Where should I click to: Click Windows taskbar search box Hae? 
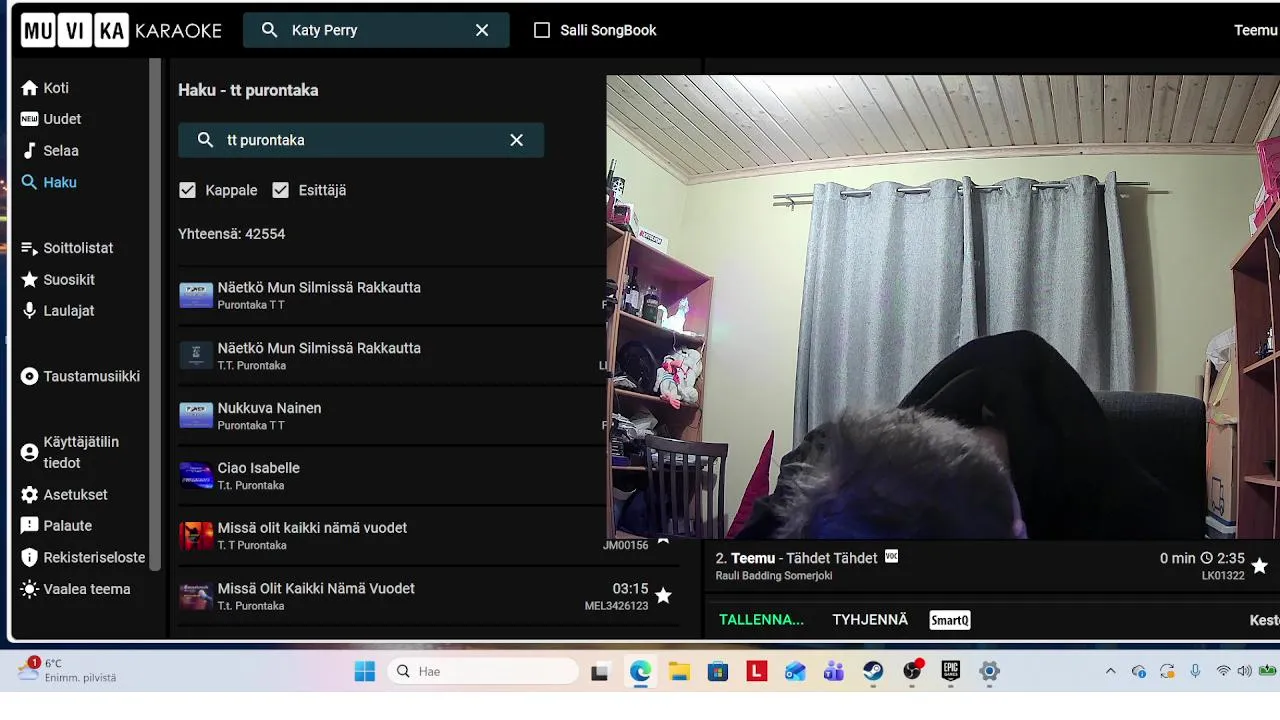(484, 671)
